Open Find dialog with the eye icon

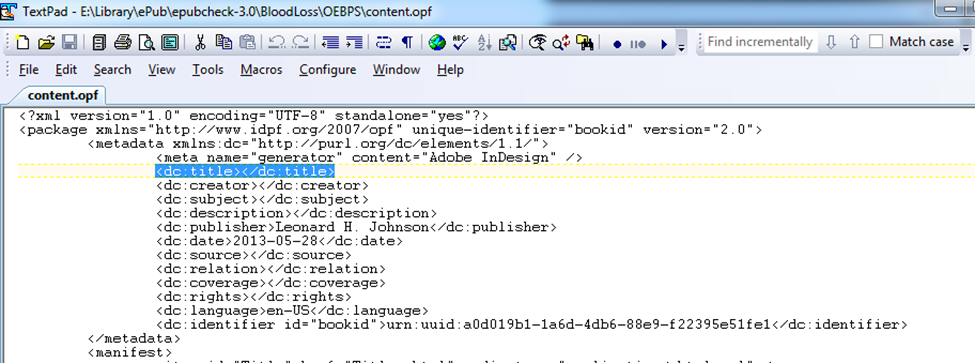point(538,42)
